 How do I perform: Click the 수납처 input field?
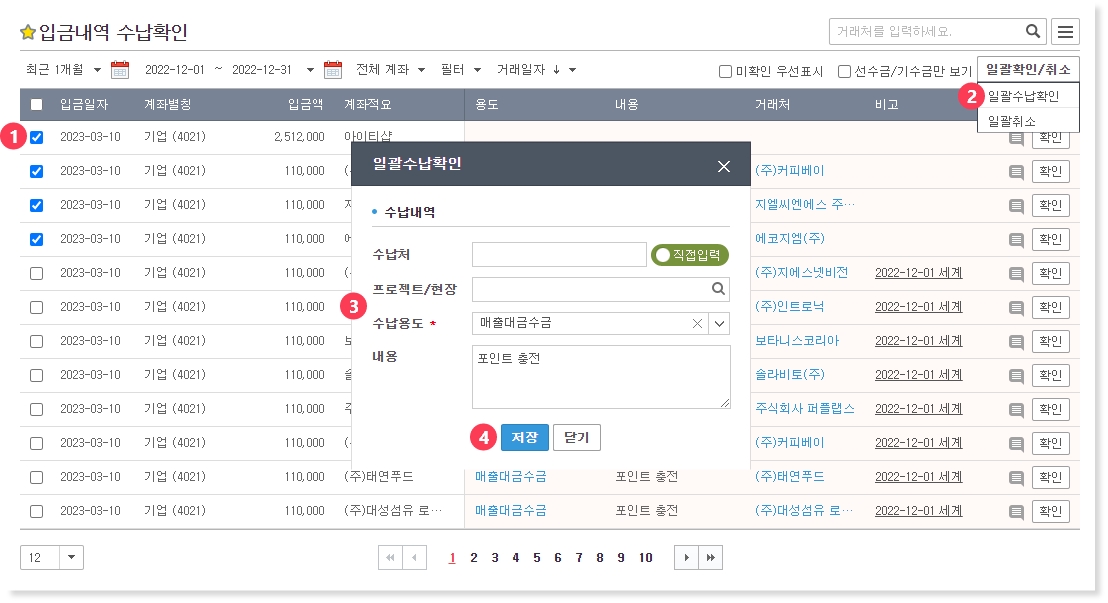[x=559, y=255]
